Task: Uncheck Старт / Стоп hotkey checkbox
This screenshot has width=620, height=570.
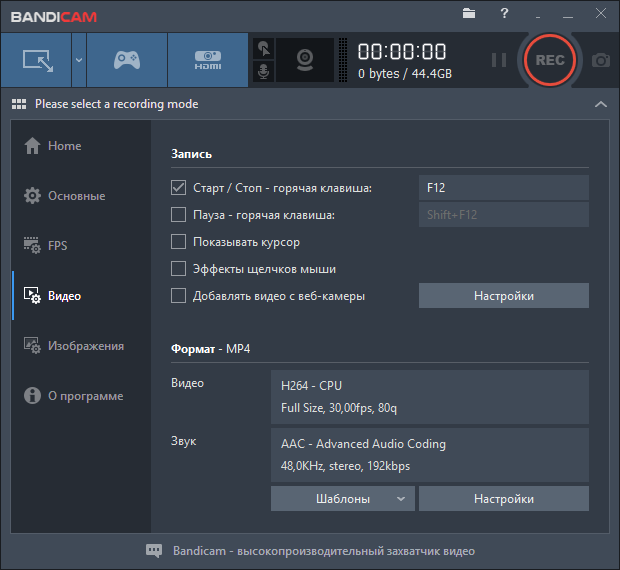Action: 179,188
